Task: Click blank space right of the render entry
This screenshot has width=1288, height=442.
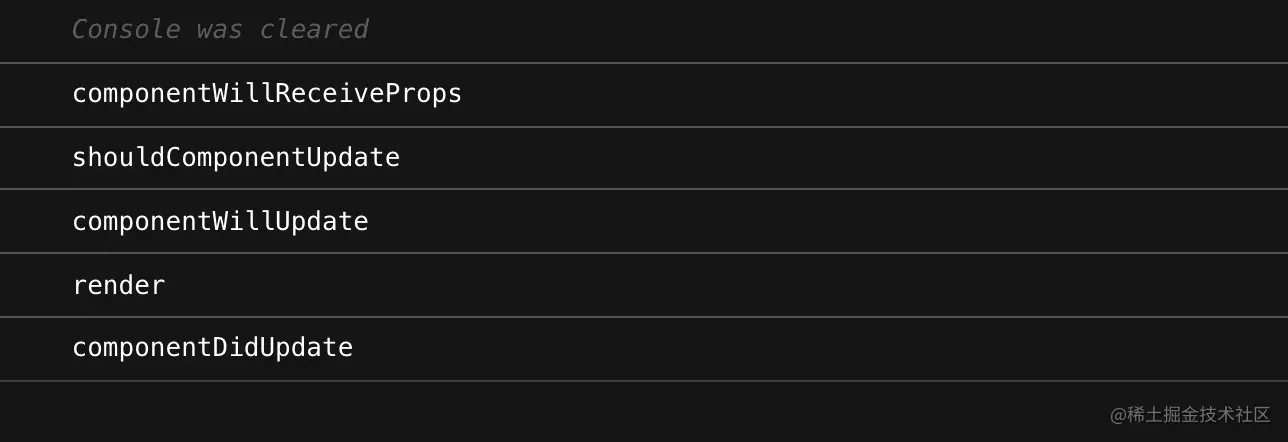Action: pos(700,286)
